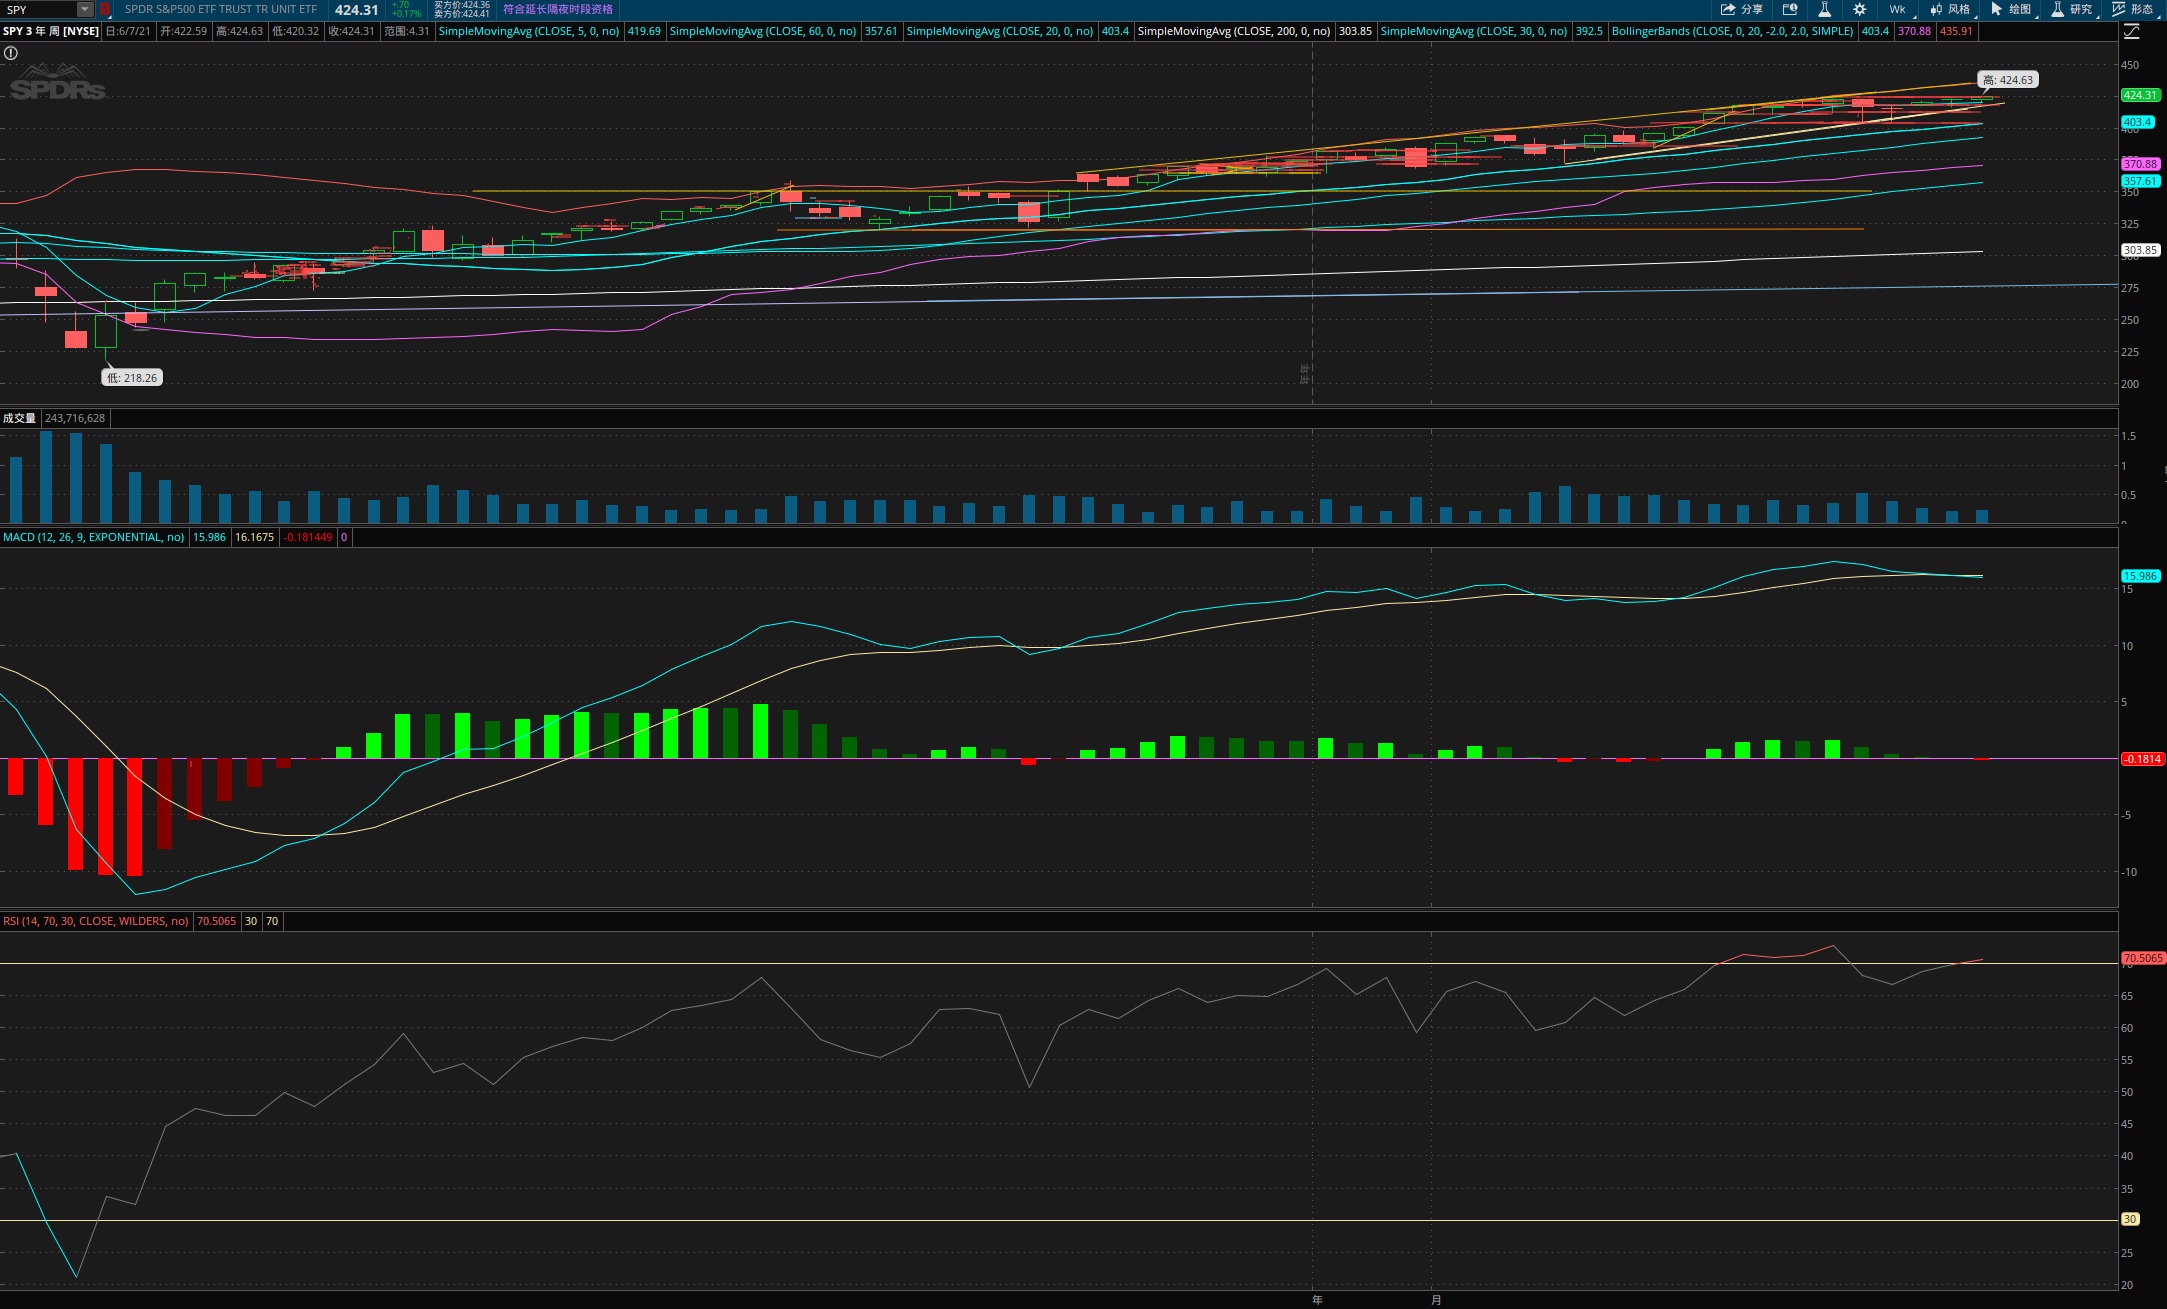Open the 风格 style dropdown
Viewport: 2167px width, 1309px height.
coord(1950,9)
